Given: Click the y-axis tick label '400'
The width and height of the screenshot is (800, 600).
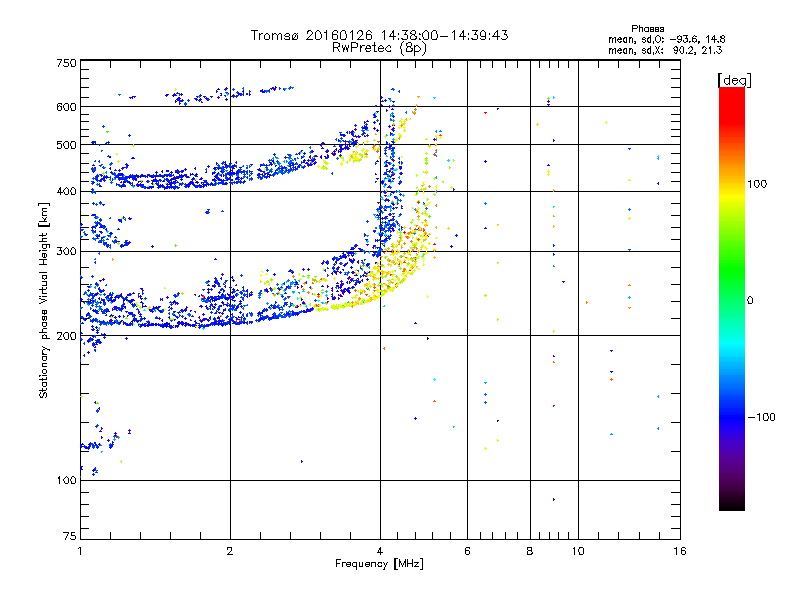Looking at the screenshot, I should 66,192.
